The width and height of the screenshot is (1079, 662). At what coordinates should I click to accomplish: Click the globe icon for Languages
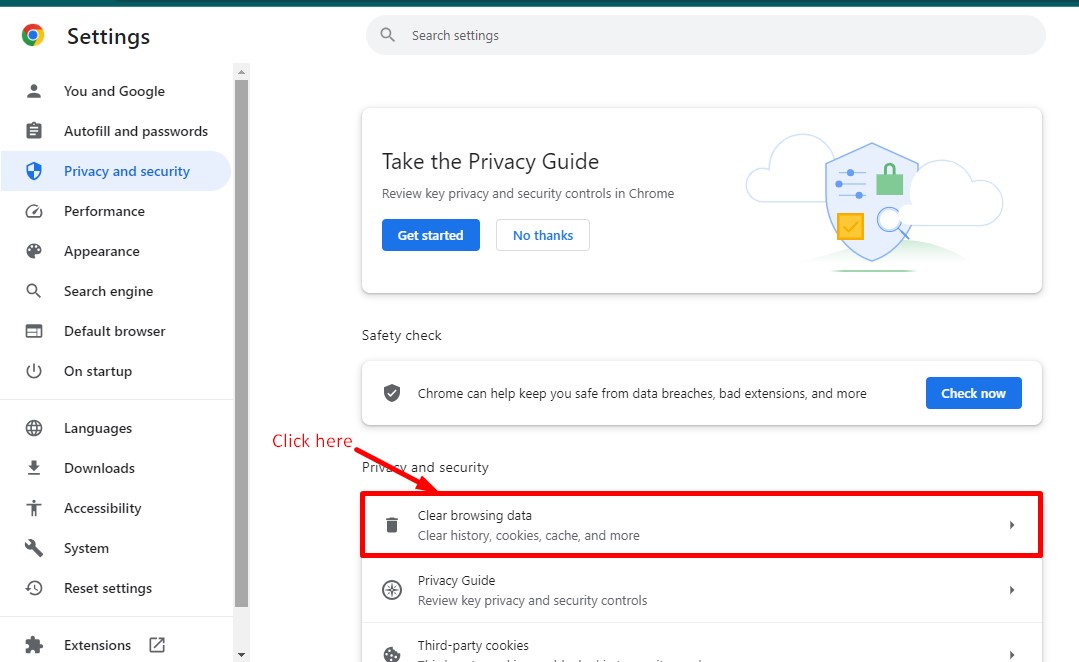(x=34, y=428)
